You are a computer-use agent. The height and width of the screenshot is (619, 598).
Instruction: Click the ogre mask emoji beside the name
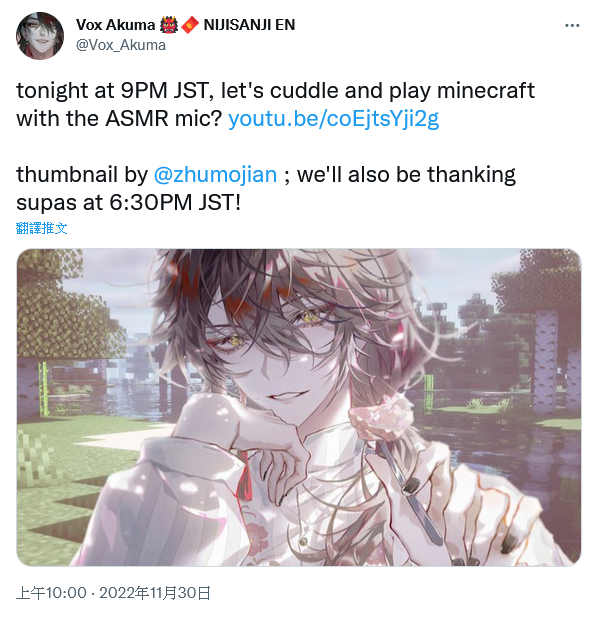[x=169, y=25]
